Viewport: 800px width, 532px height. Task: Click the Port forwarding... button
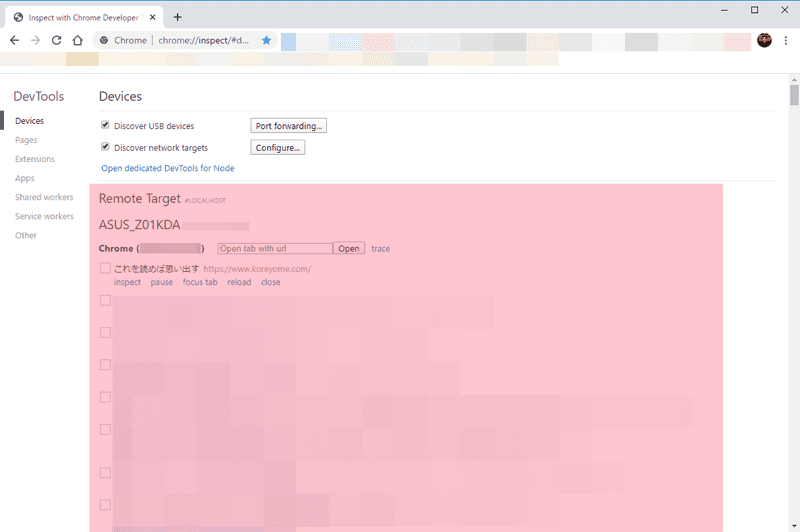[x=288, y=125]
